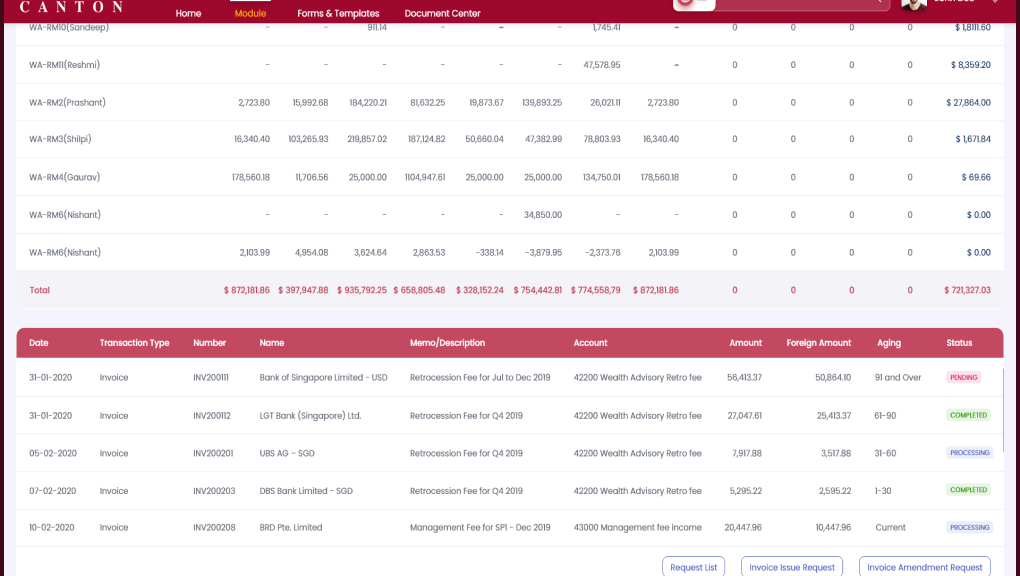Click UBS AG - SGD name
The height and width of the screenshot is (576, 1020).
click(287, 453)
